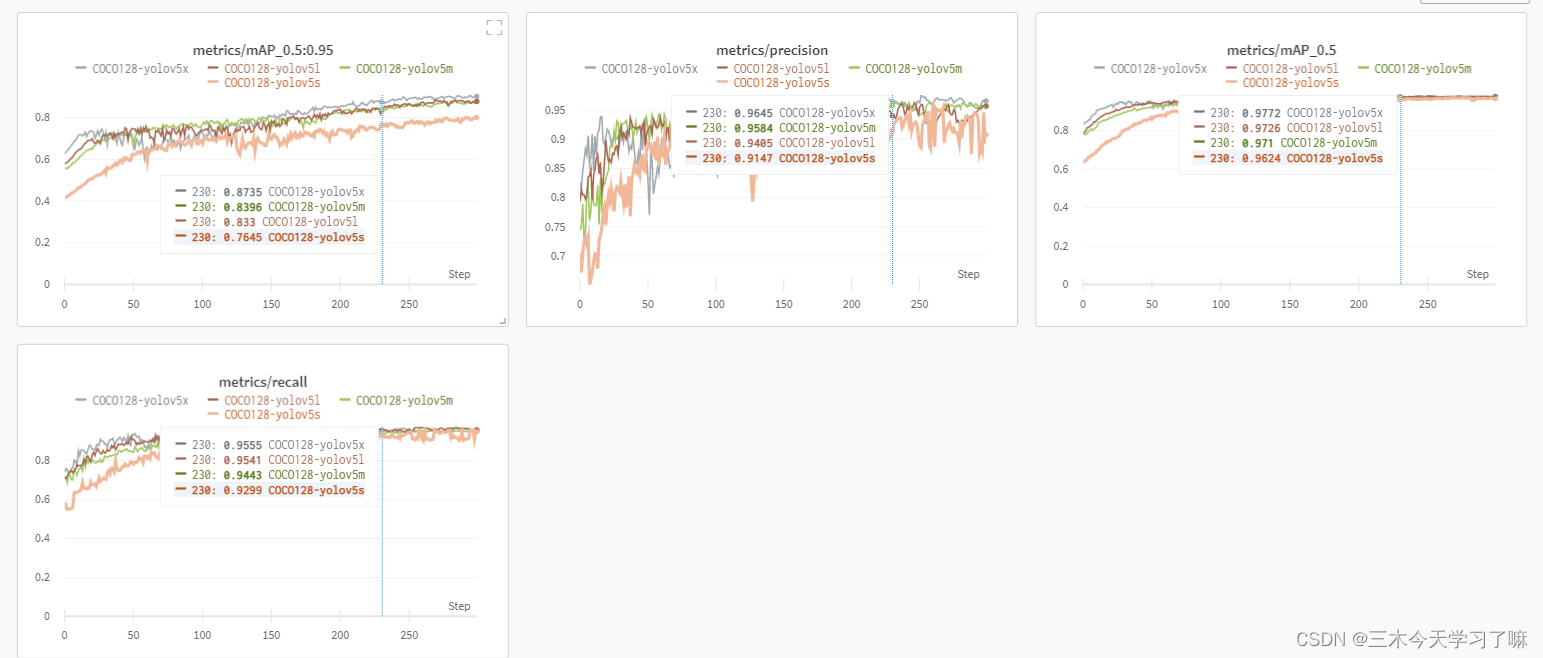The height and width of the screenshot is (658, 1543).
Task: Select COCO128-yolov5l legend entry in precision chart
Action: [x=772, y=69]
